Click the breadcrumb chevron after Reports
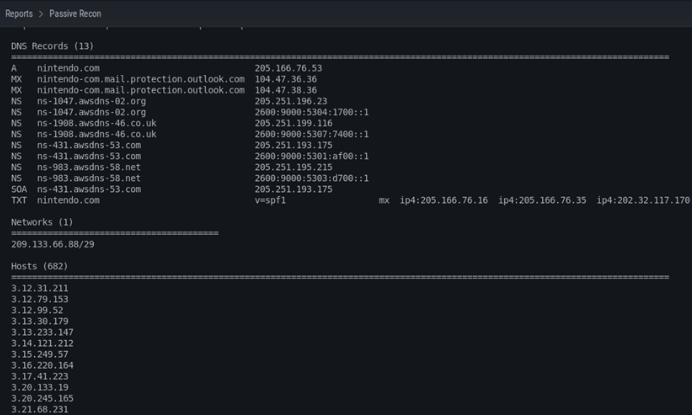Viewport: 692px width, 415px height. pos(41,14)
